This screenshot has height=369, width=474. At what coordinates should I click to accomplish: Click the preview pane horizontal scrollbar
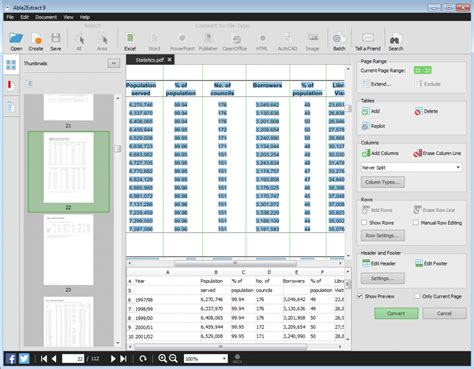coord(220,346)
